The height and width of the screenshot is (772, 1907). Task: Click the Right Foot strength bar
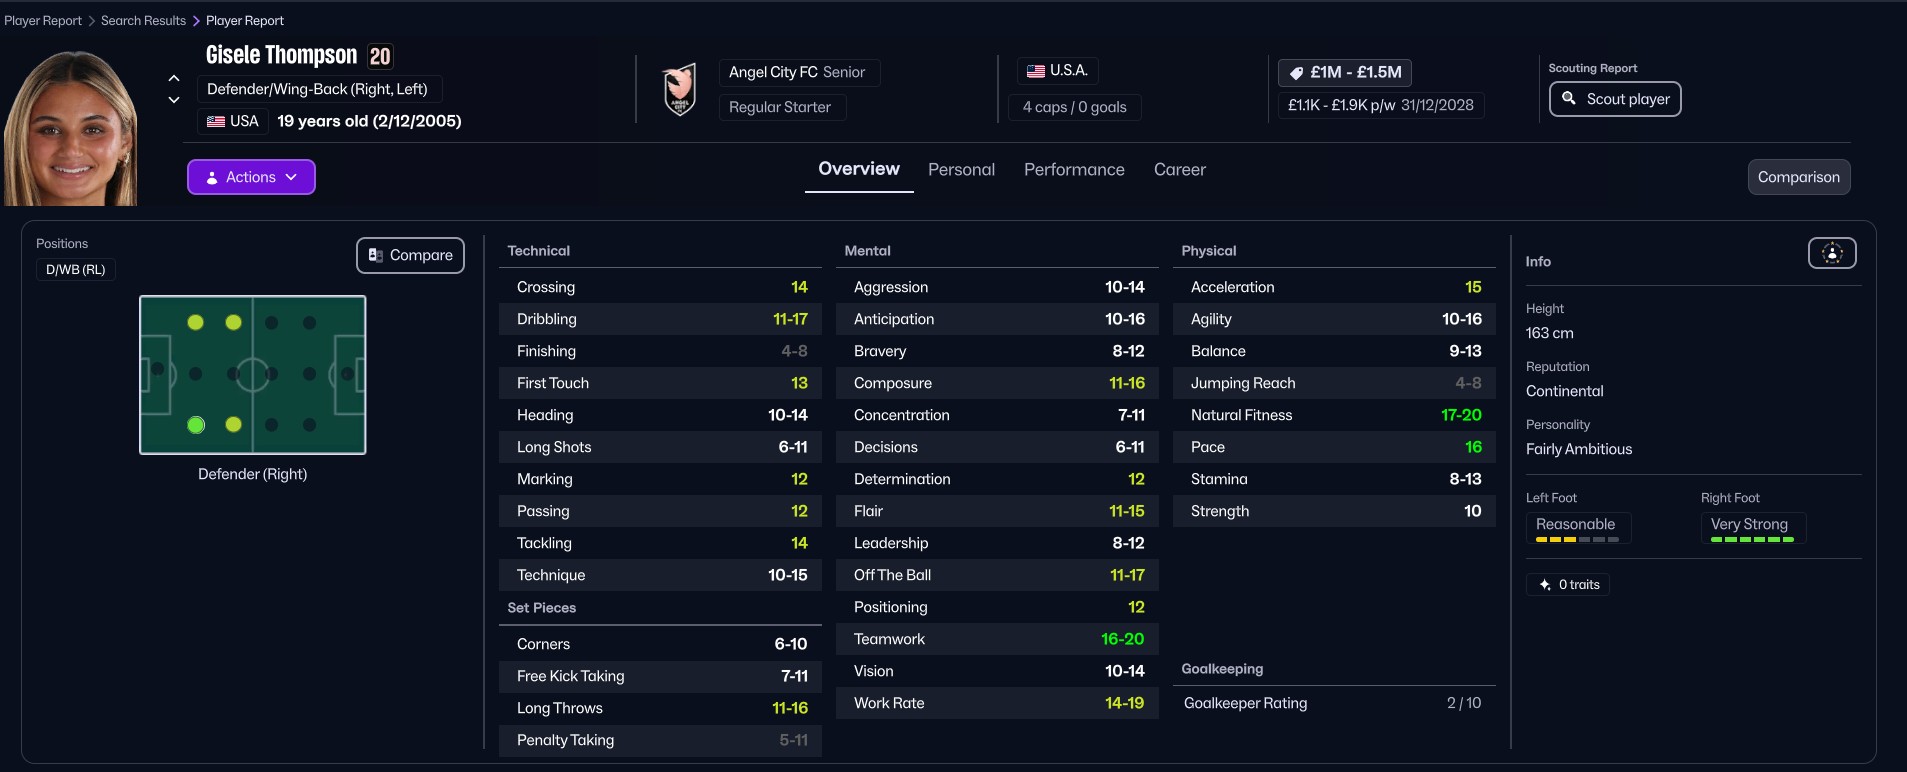tap(1752, 540)
